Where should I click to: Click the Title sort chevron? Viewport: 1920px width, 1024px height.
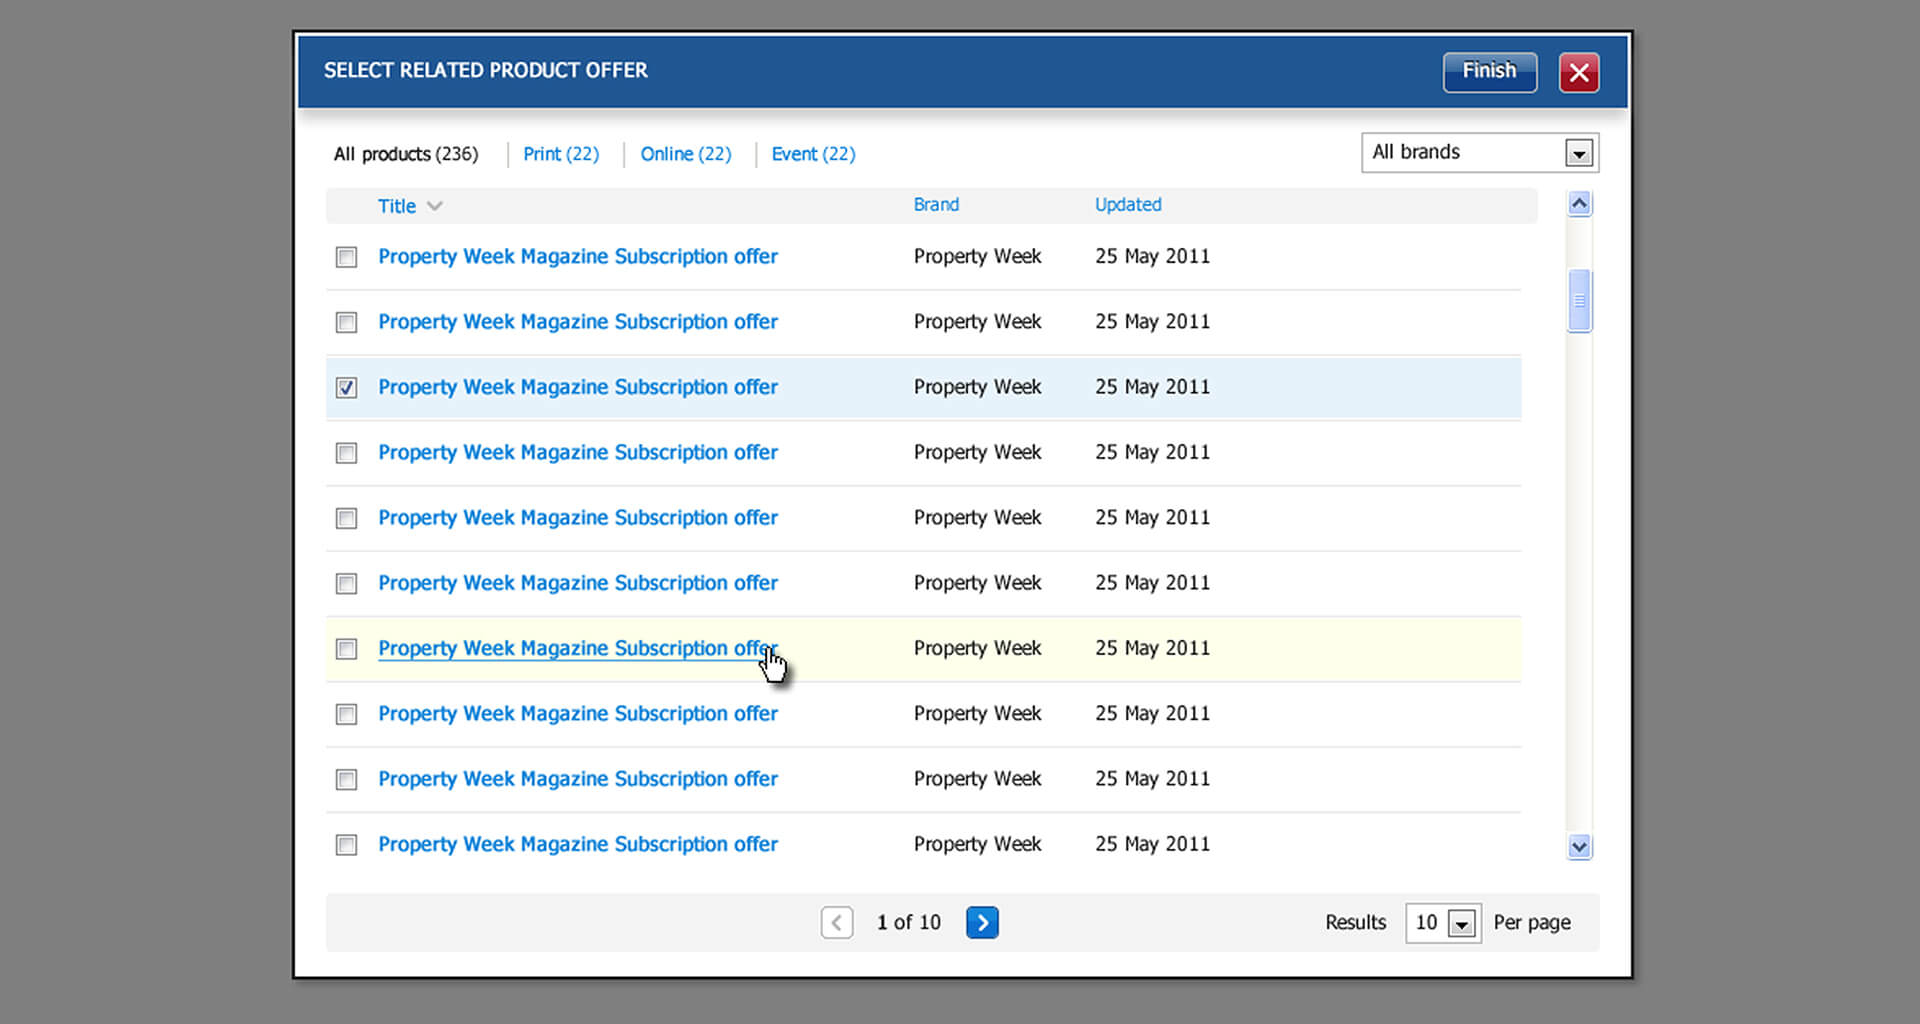coord(434,206)
